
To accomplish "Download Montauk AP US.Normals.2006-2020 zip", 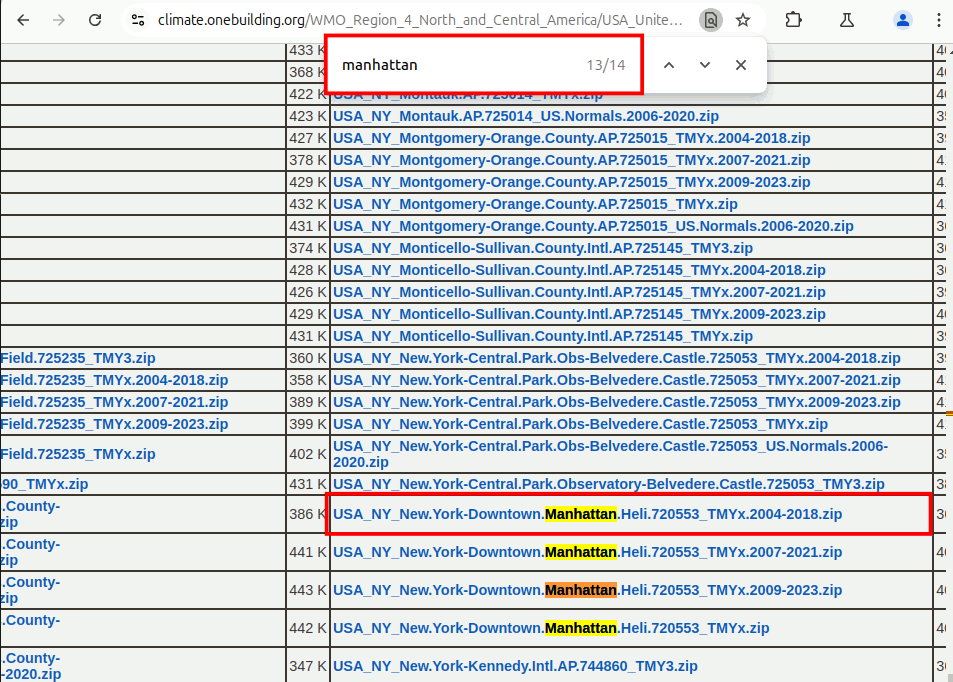I will [x=525, y=116].
